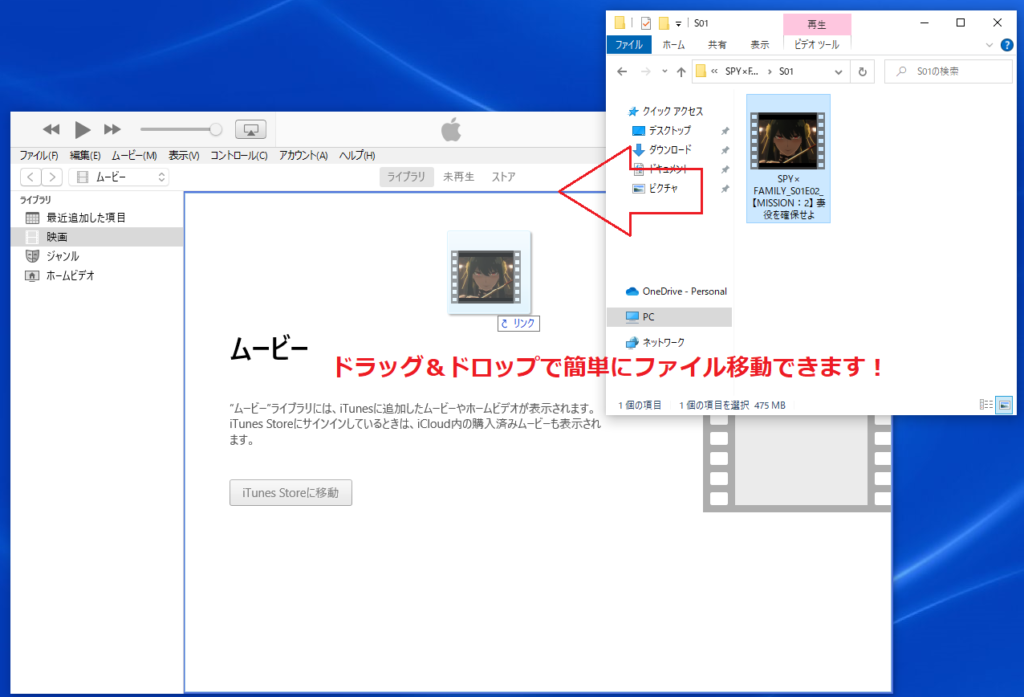Open the ホーム ribbon tab in Explorer
The width and height of the screenshot is (1024, 697).
pos(673,44)
